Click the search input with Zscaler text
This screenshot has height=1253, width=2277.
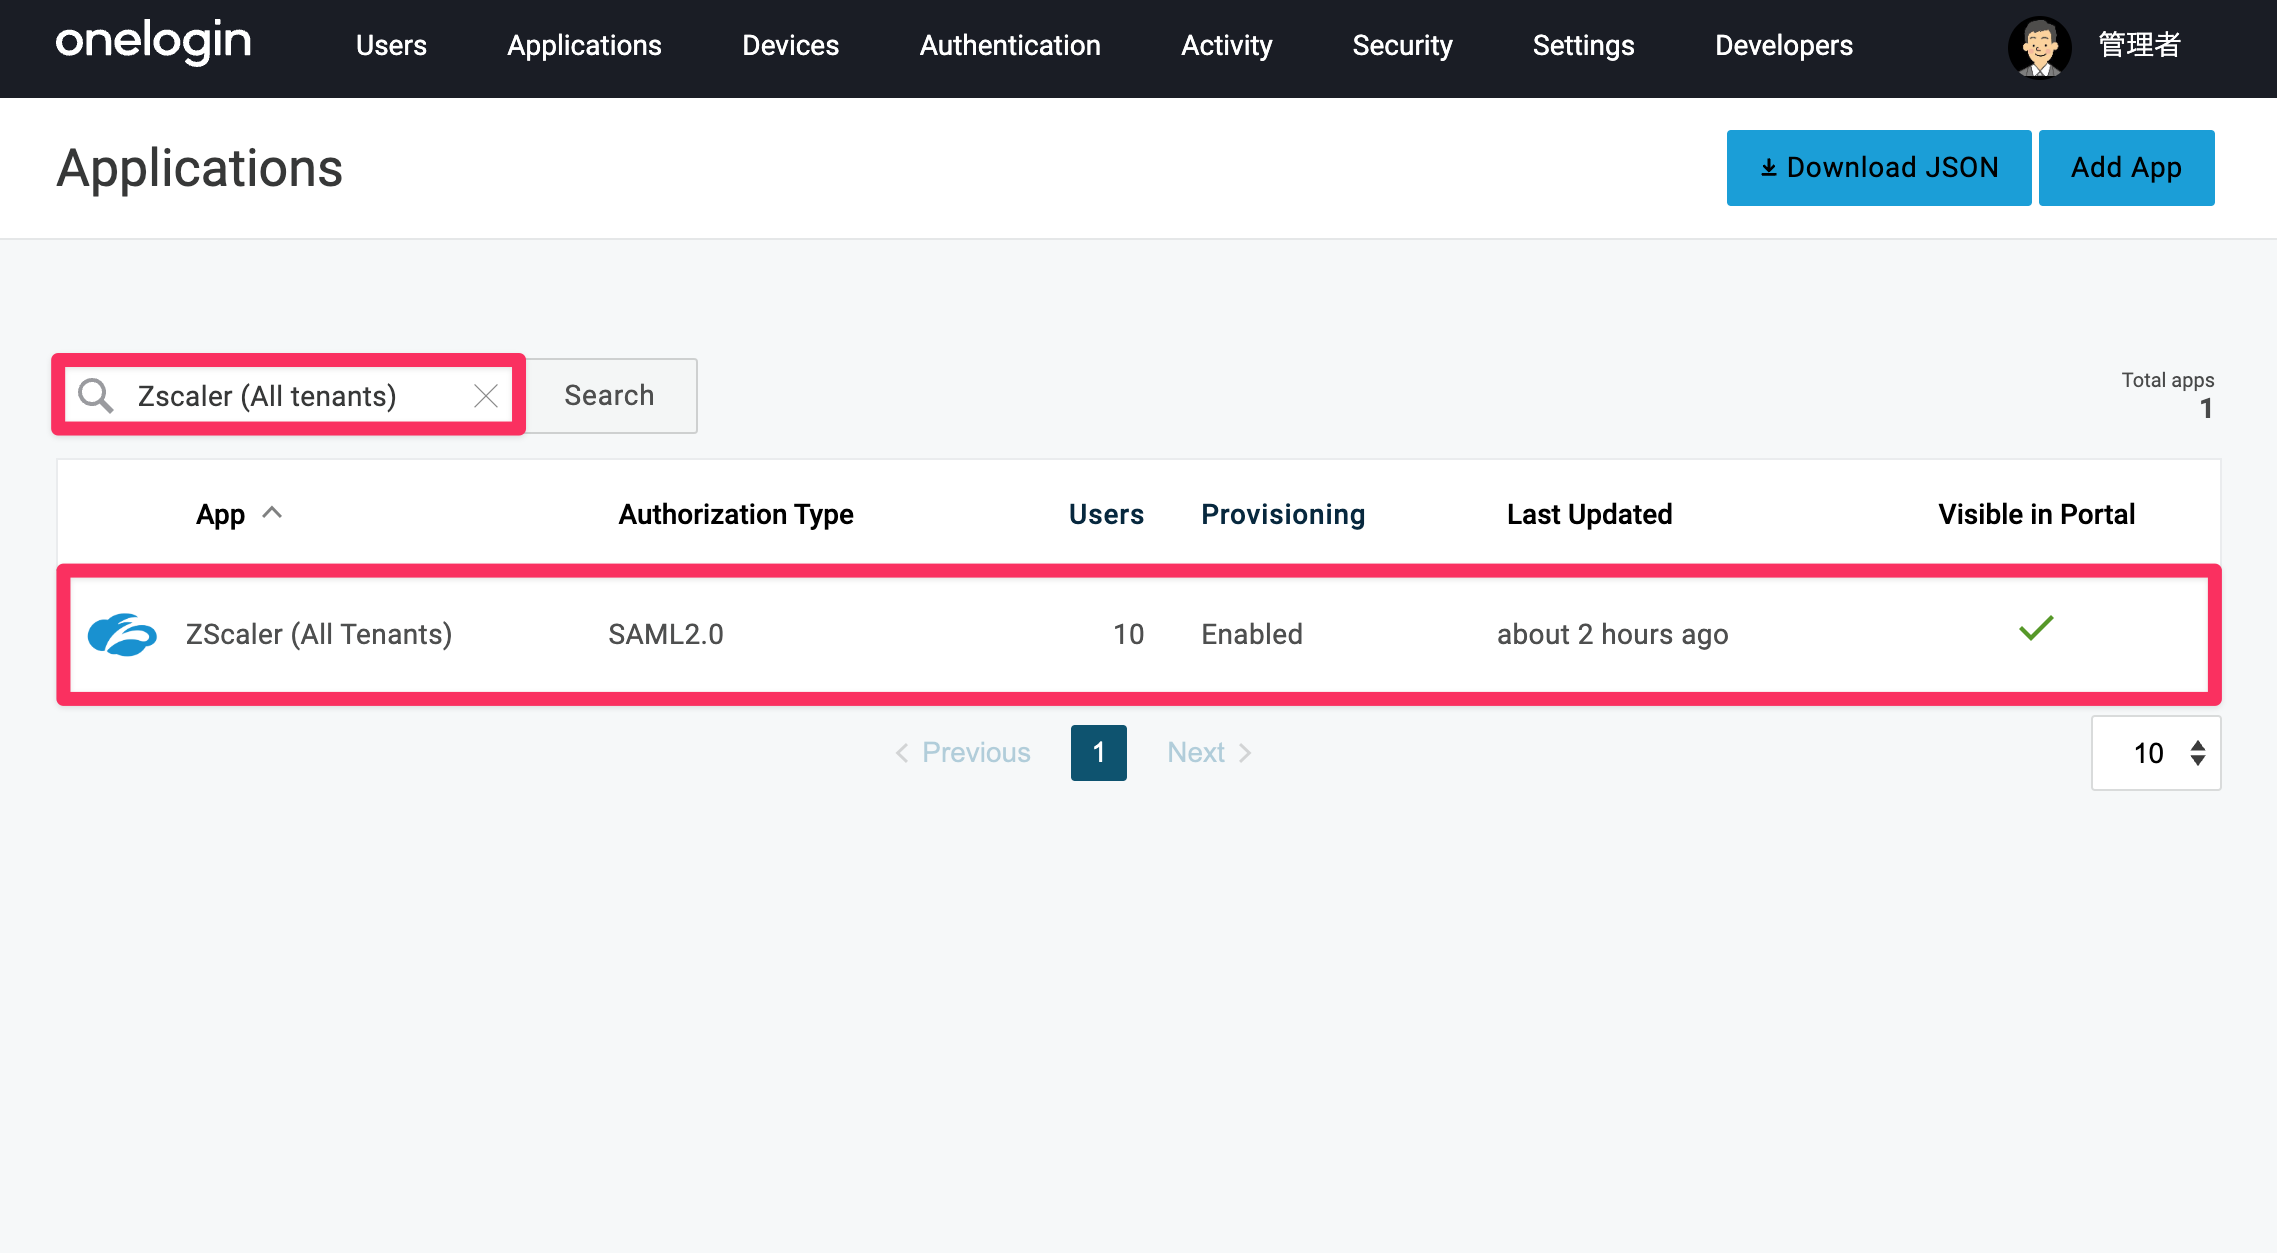289,396
